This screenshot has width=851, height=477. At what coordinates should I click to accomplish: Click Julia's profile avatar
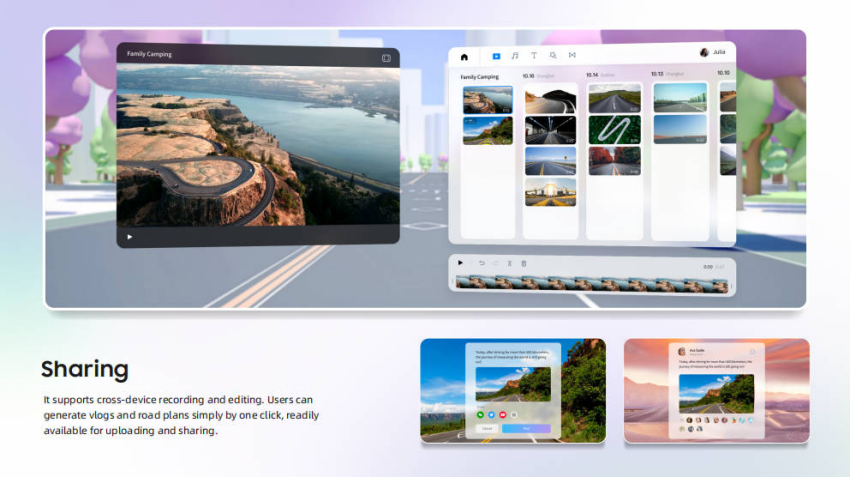(704, 52)
